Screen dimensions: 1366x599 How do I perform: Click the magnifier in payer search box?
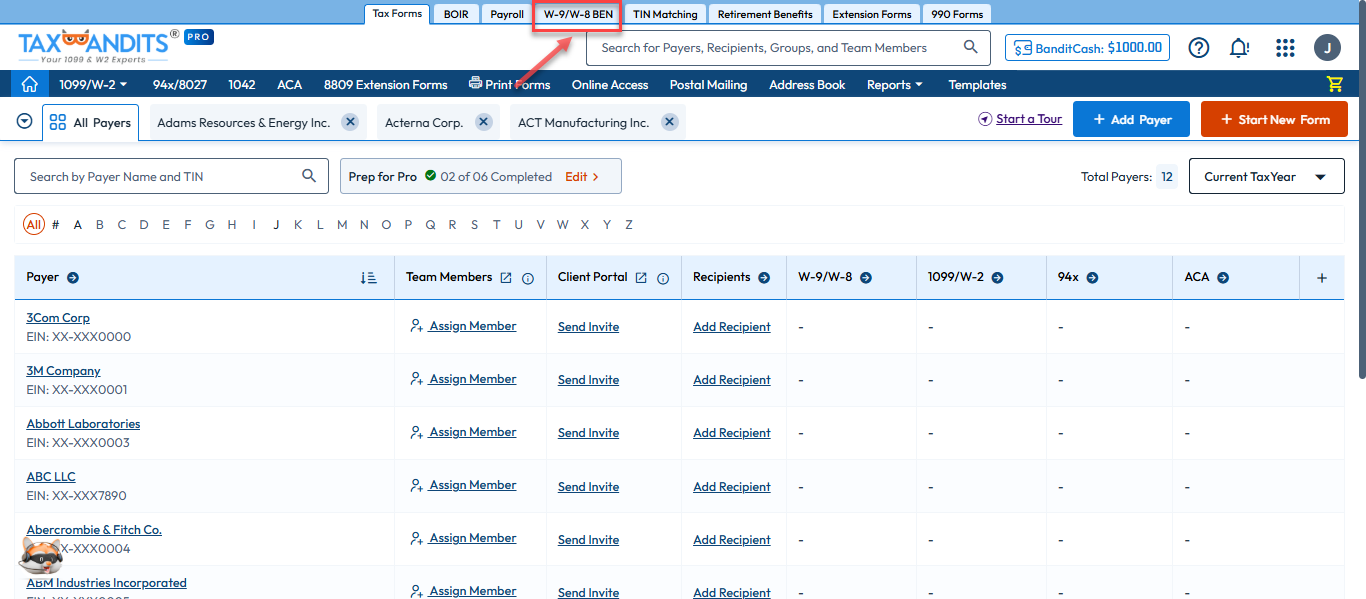pyautogui.click(x=309, y=176)
